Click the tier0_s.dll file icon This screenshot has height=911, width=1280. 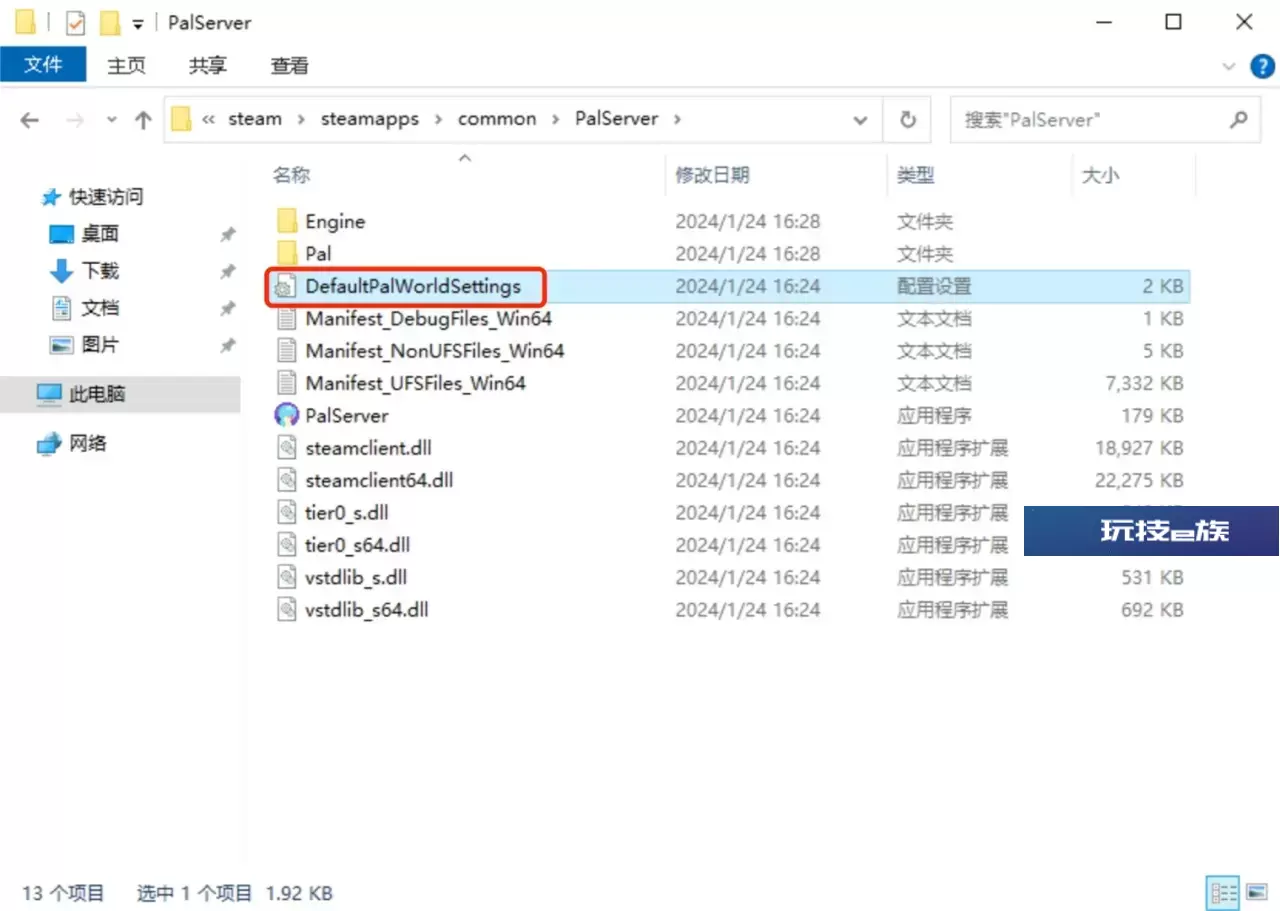point(287,513)
